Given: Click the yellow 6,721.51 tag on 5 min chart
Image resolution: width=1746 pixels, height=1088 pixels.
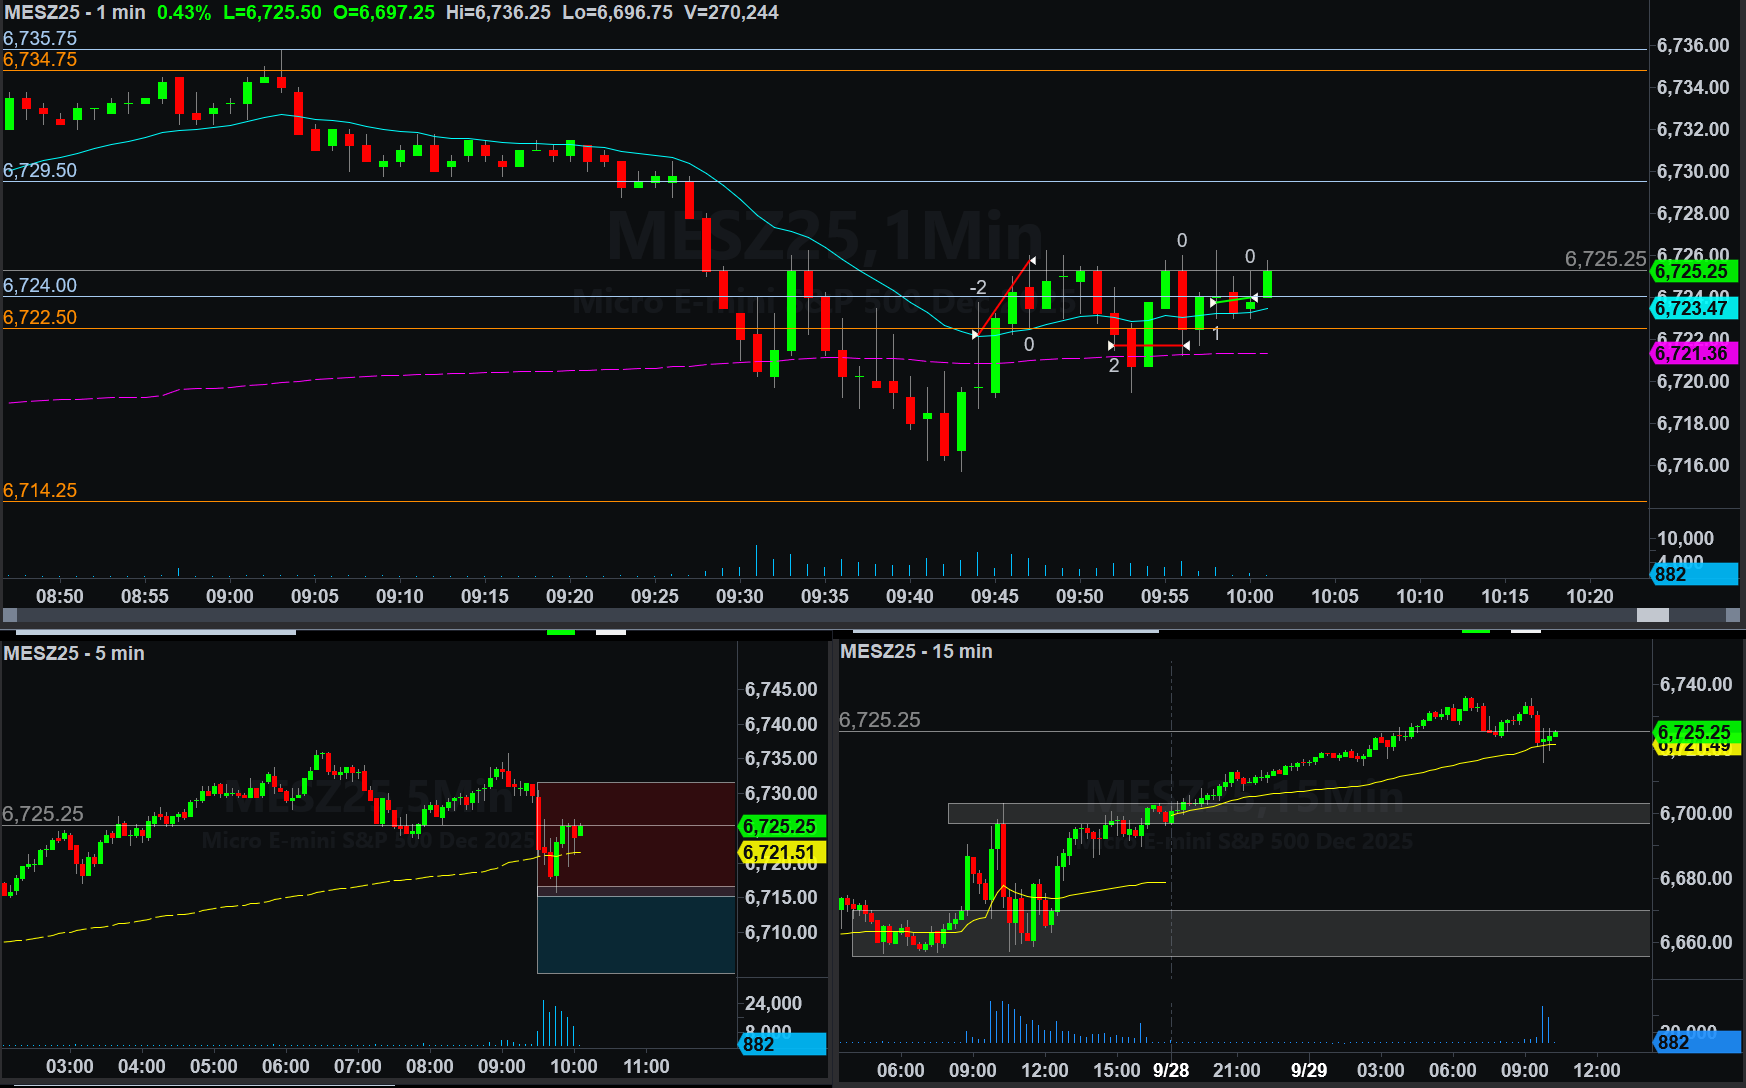Looking at the screenshot, I should (781, 852).
